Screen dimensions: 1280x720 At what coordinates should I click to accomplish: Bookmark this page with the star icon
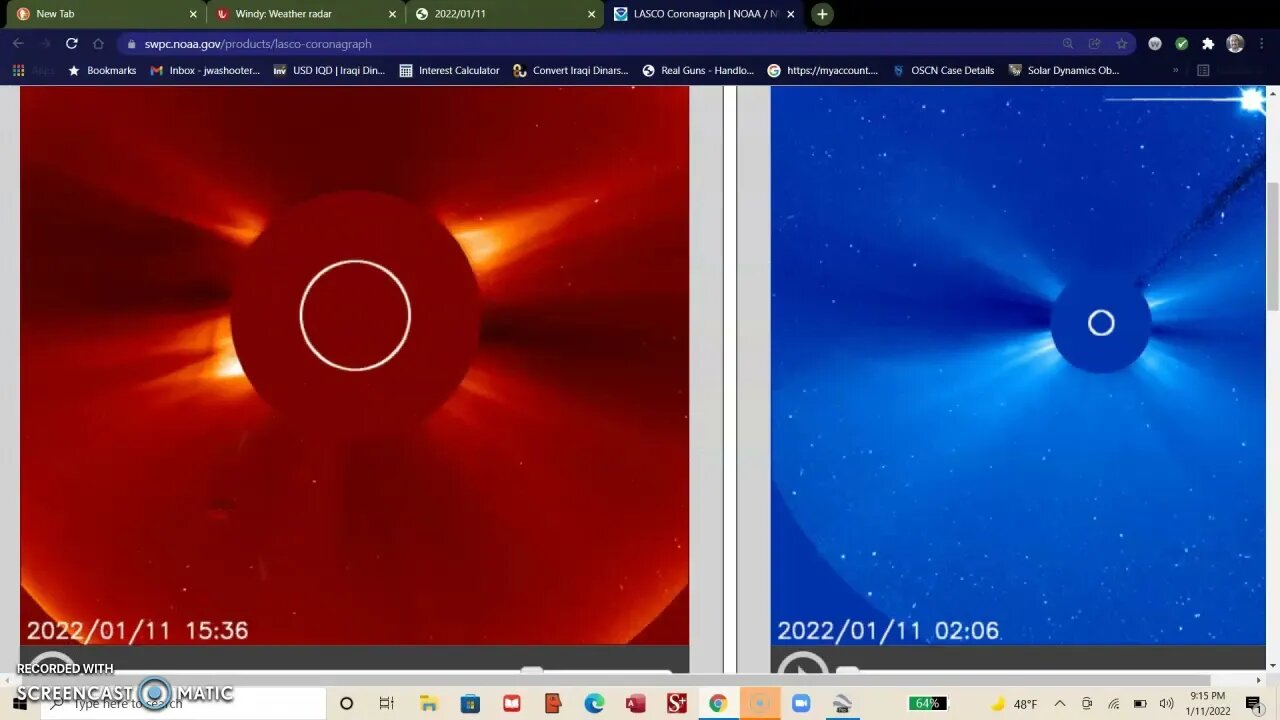click(1122, 44)
